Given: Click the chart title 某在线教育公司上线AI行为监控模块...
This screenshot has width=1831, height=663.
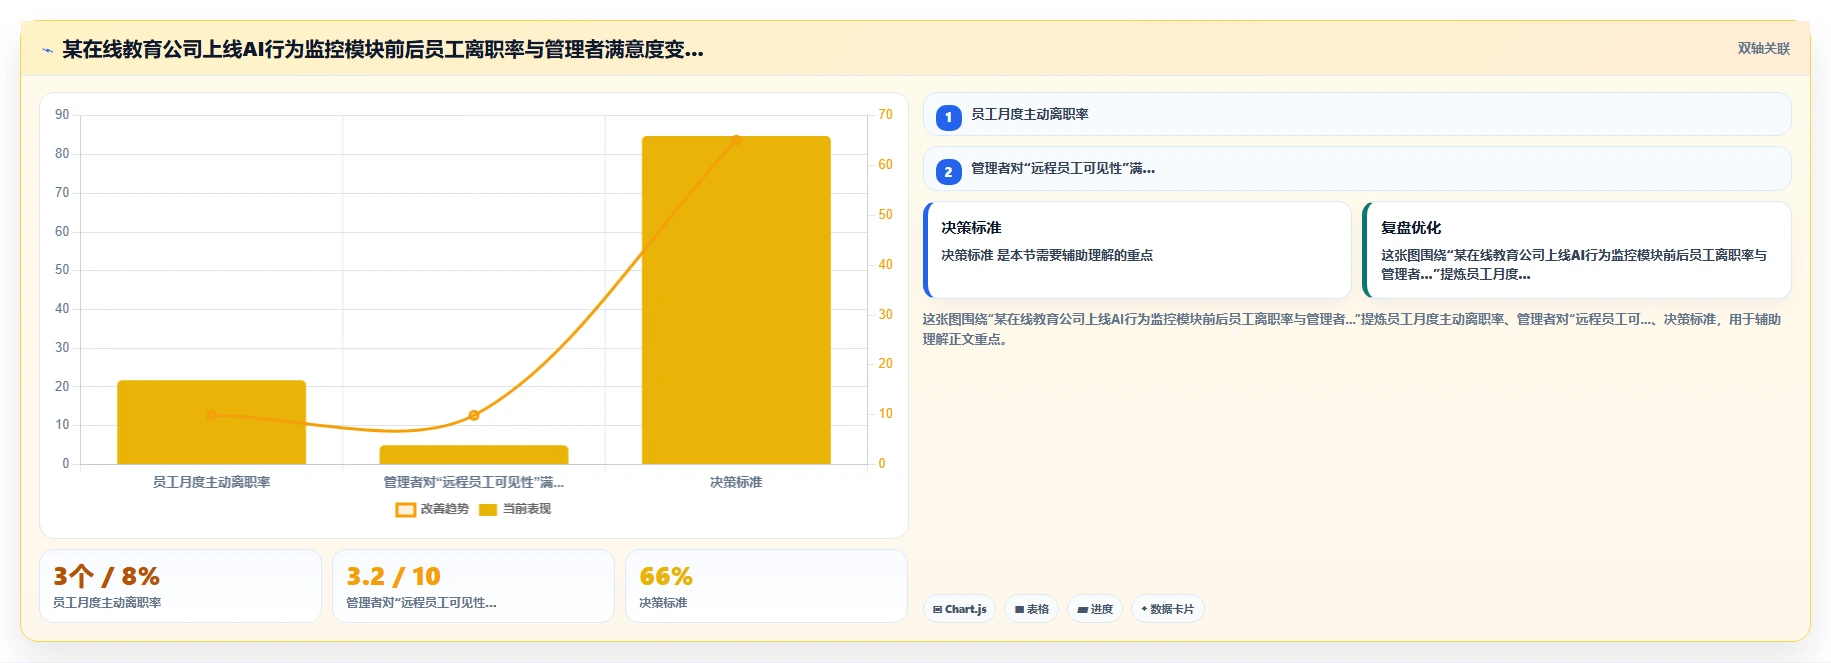Looking at the screenshot, I should pyautogui.click(x=383, y=49).
